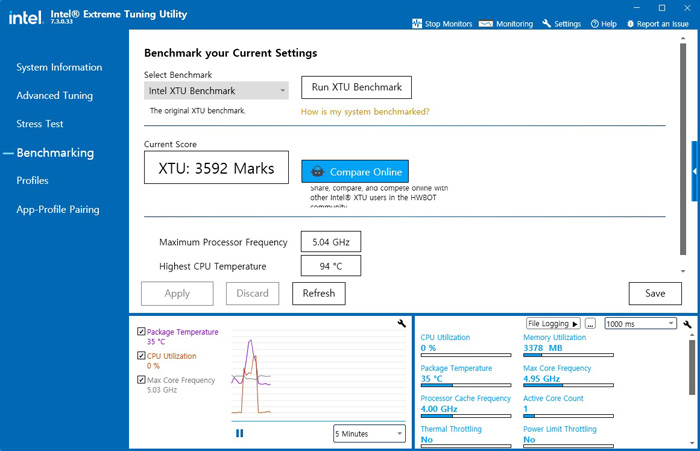Click the Monitoring graph icon
700x451 pixels.
click(486, 24)
